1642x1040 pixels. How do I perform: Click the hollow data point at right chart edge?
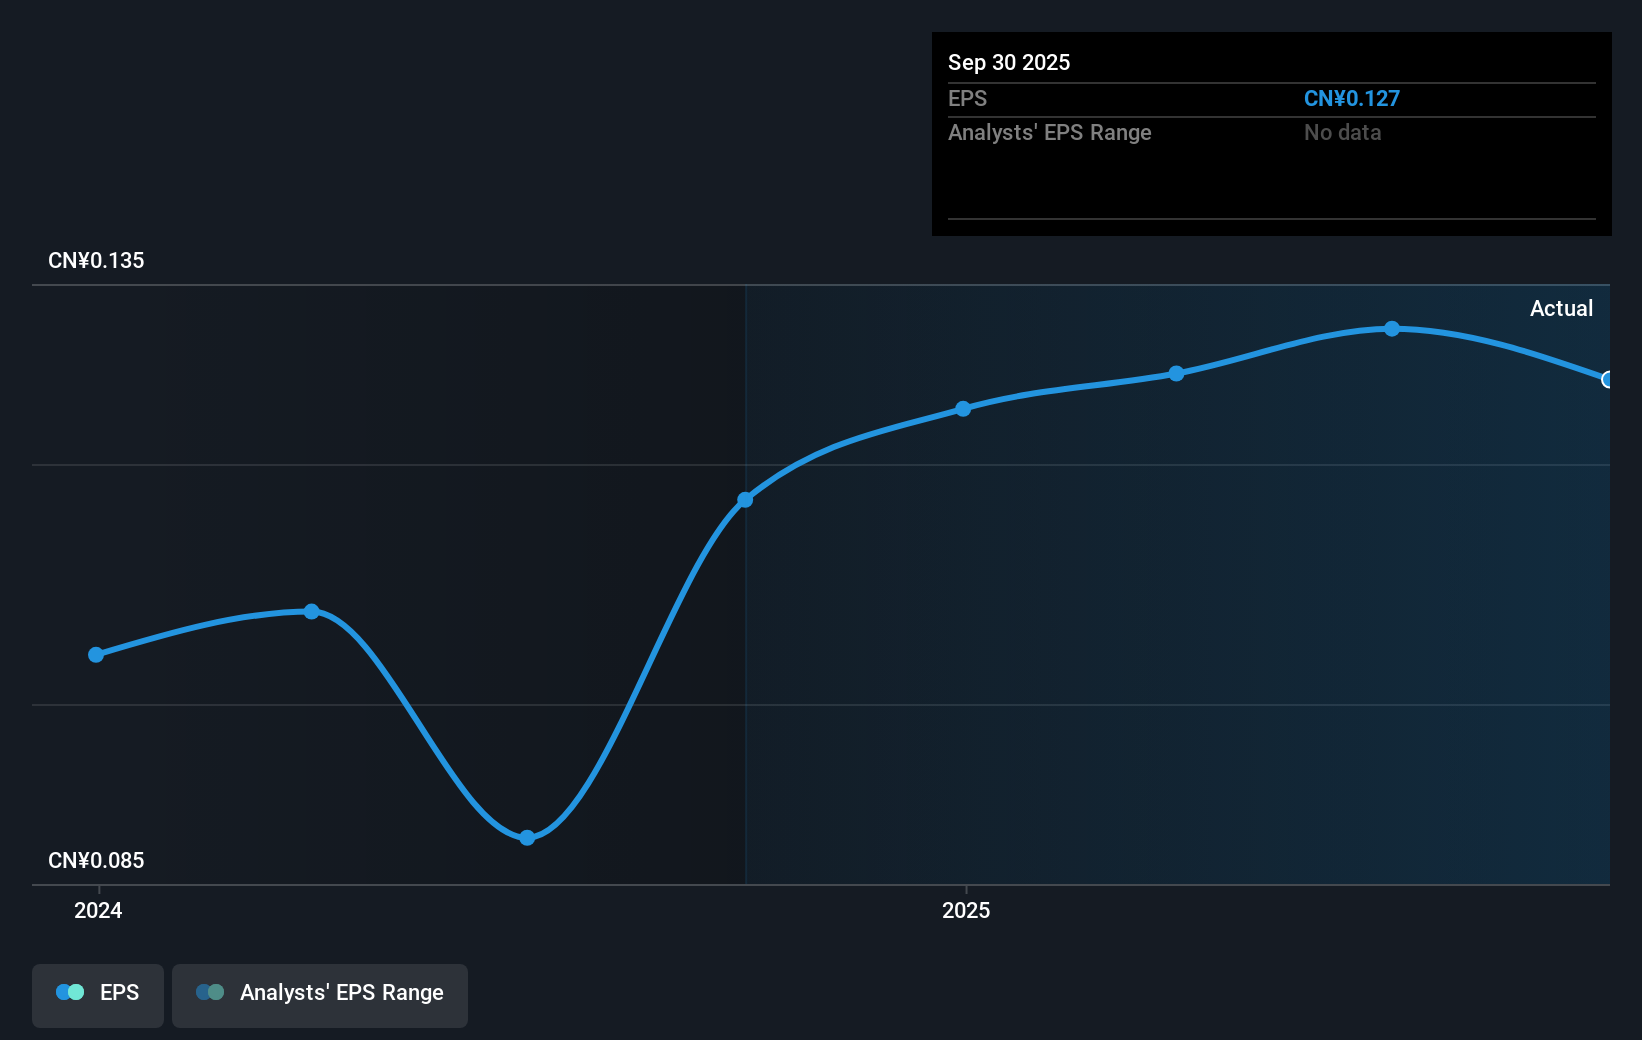(x=1606, y=380)
